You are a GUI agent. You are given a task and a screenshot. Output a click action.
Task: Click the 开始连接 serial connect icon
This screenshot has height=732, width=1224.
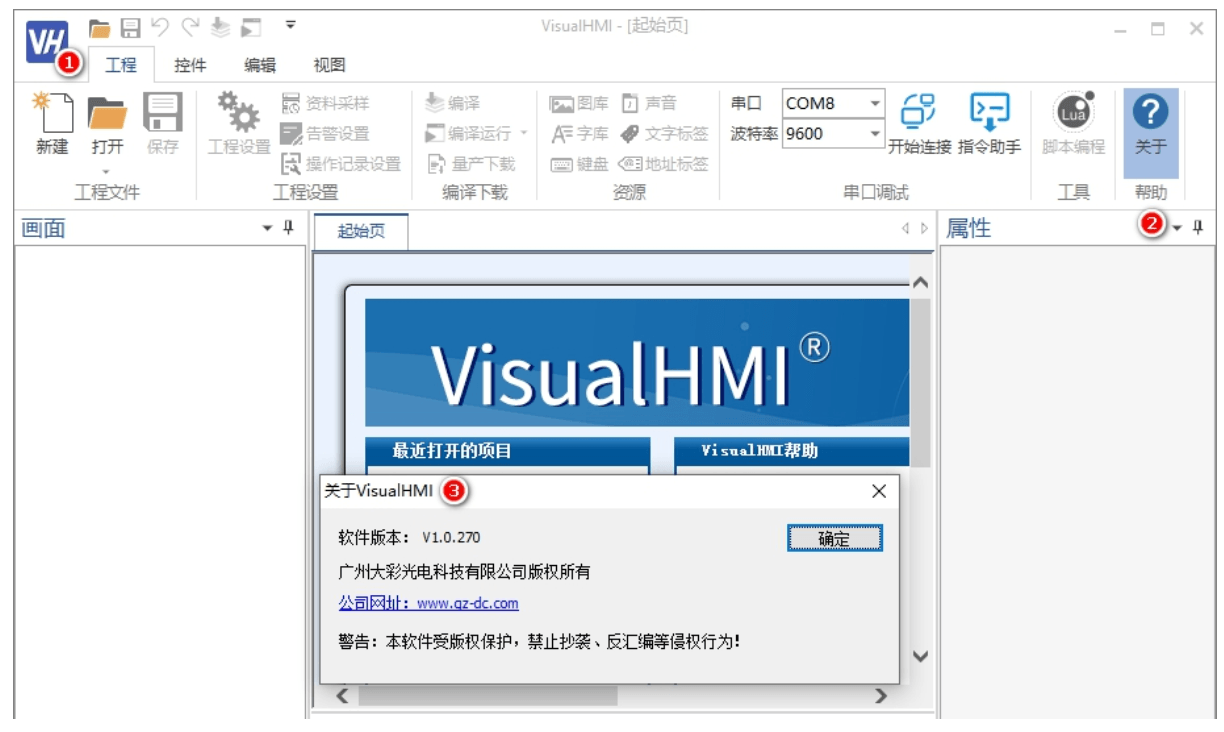[x=918, y=112]
